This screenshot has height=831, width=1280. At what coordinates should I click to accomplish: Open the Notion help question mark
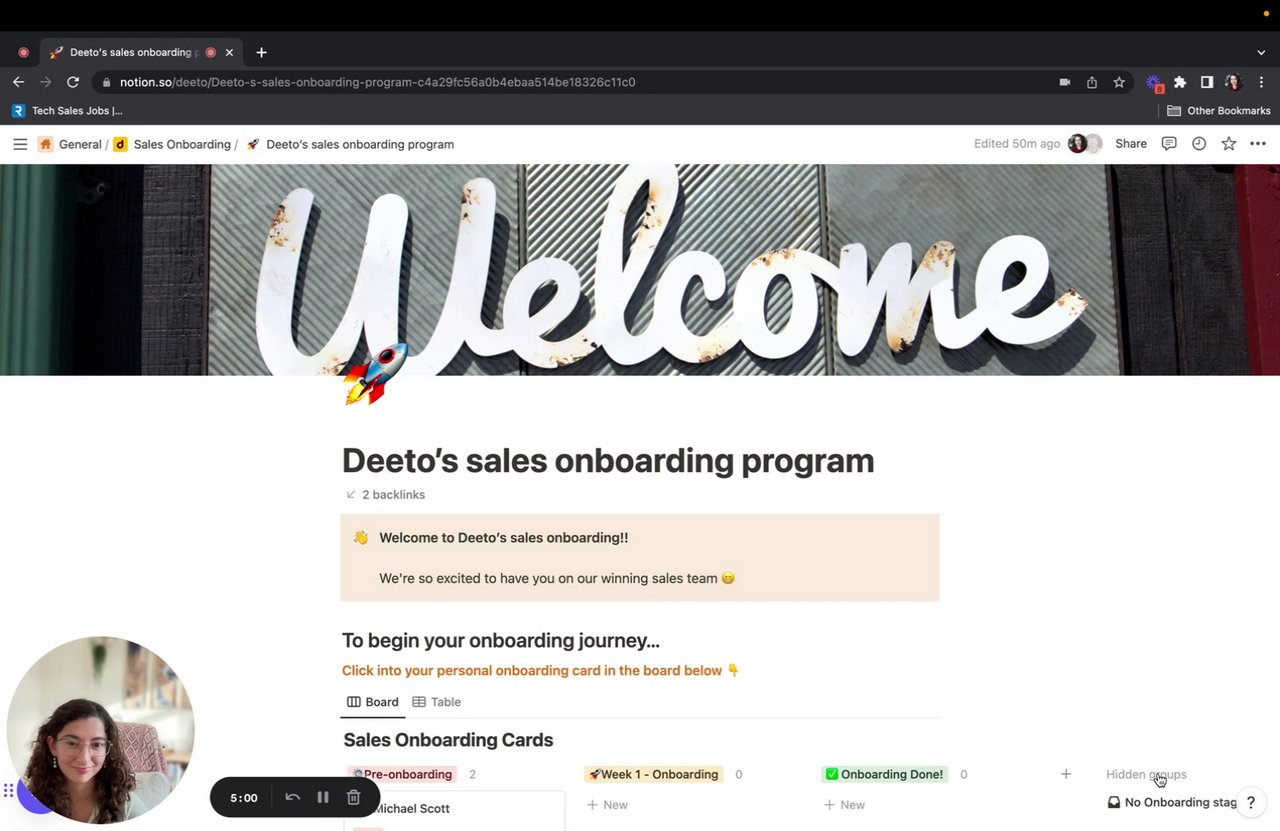click(1250, 802)
